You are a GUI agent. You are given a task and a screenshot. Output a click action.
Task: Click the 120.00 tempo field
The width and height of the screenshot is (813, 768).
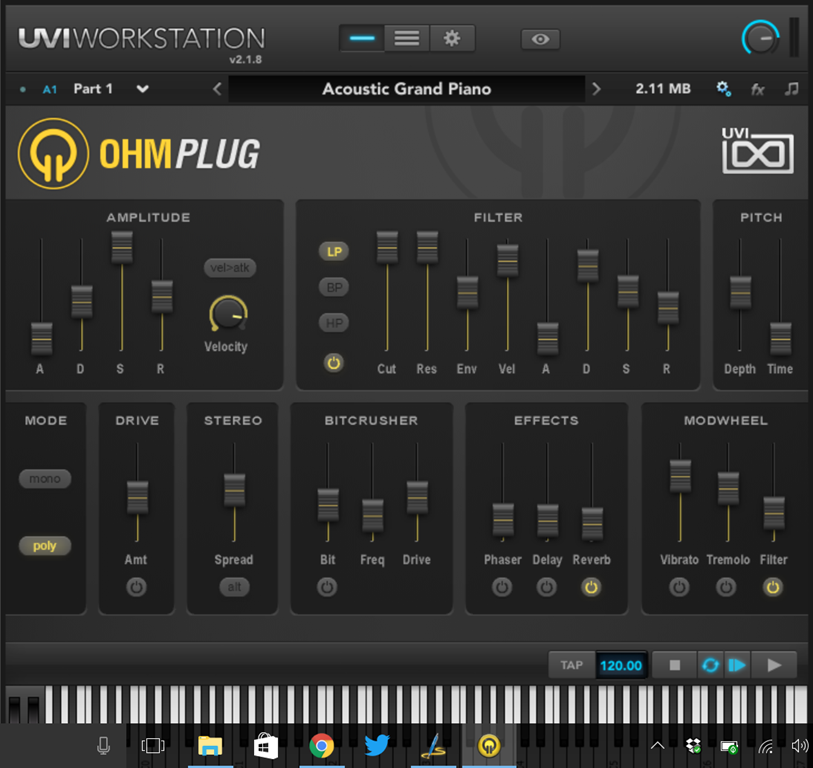point(621,665)
